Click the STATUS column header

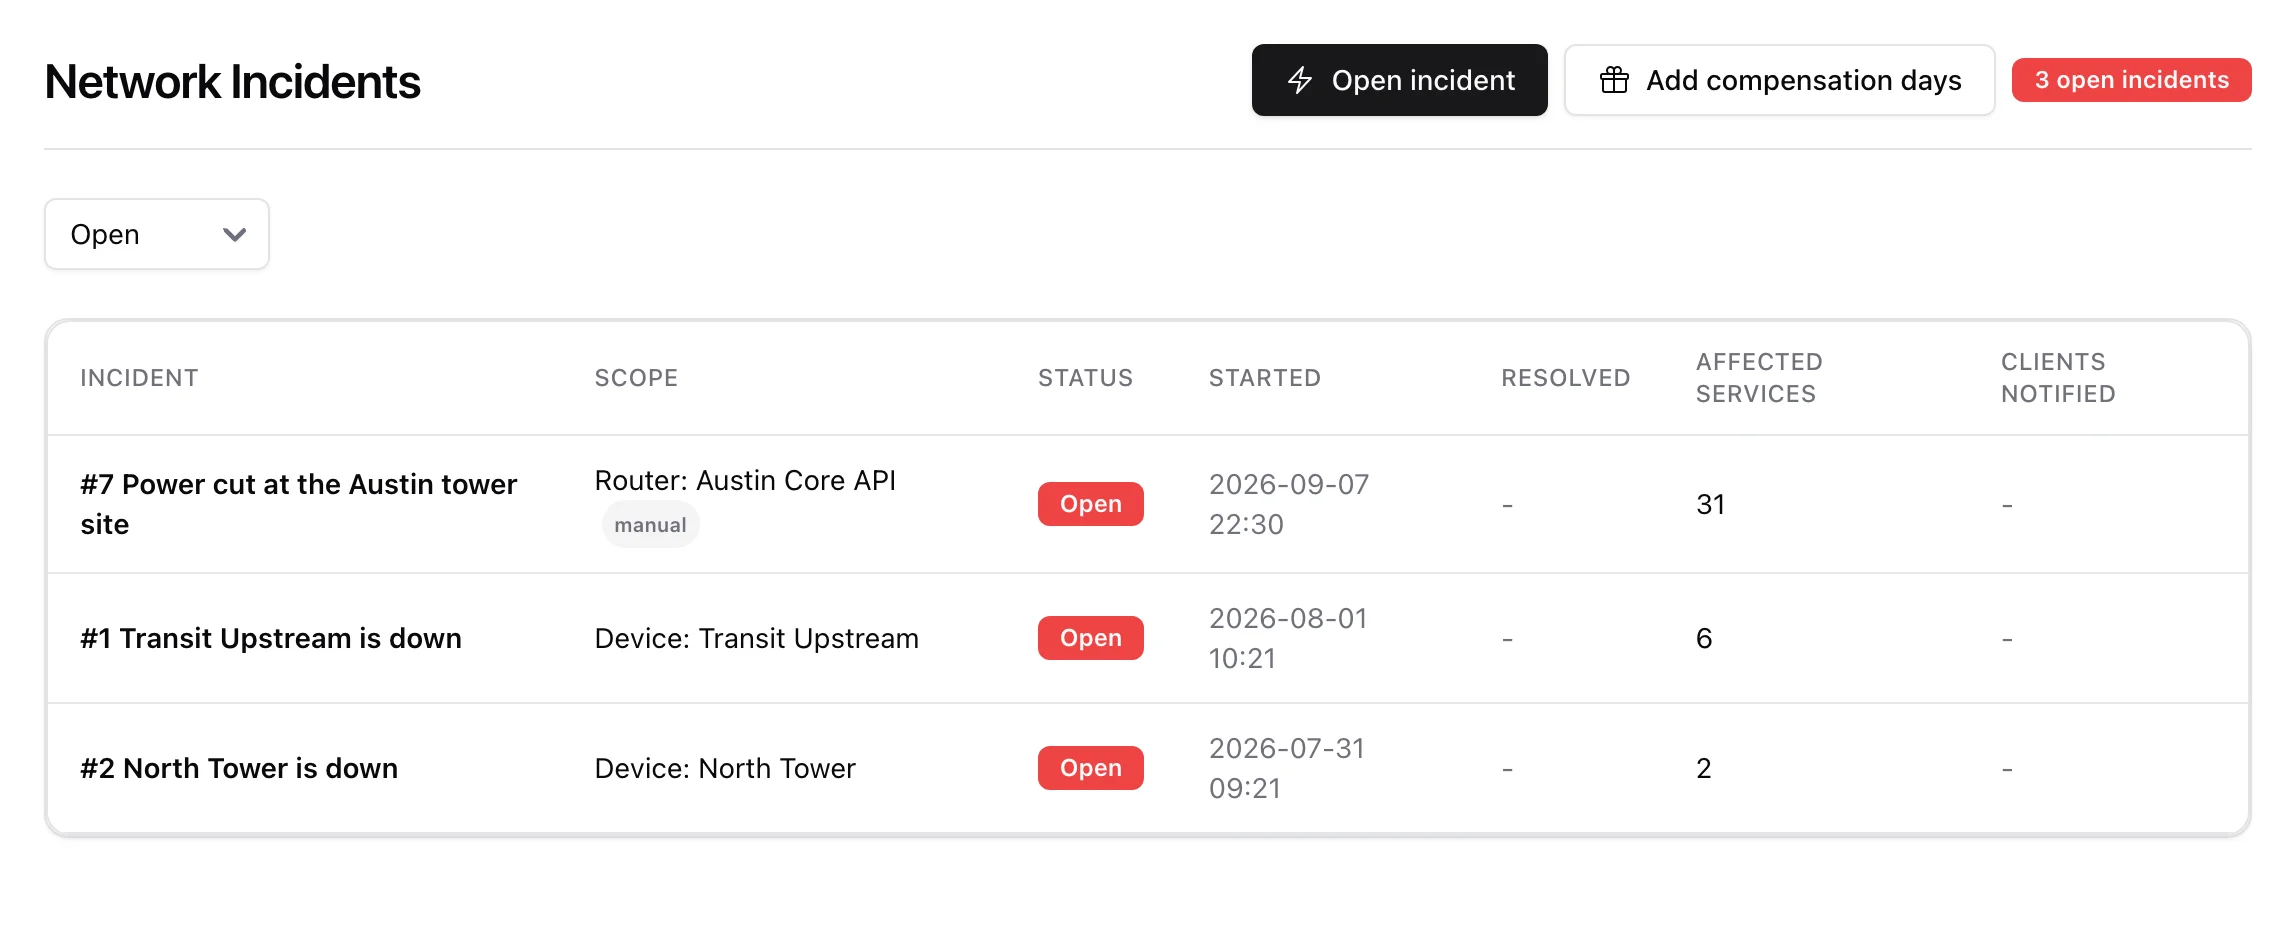tap(1085, 378)
